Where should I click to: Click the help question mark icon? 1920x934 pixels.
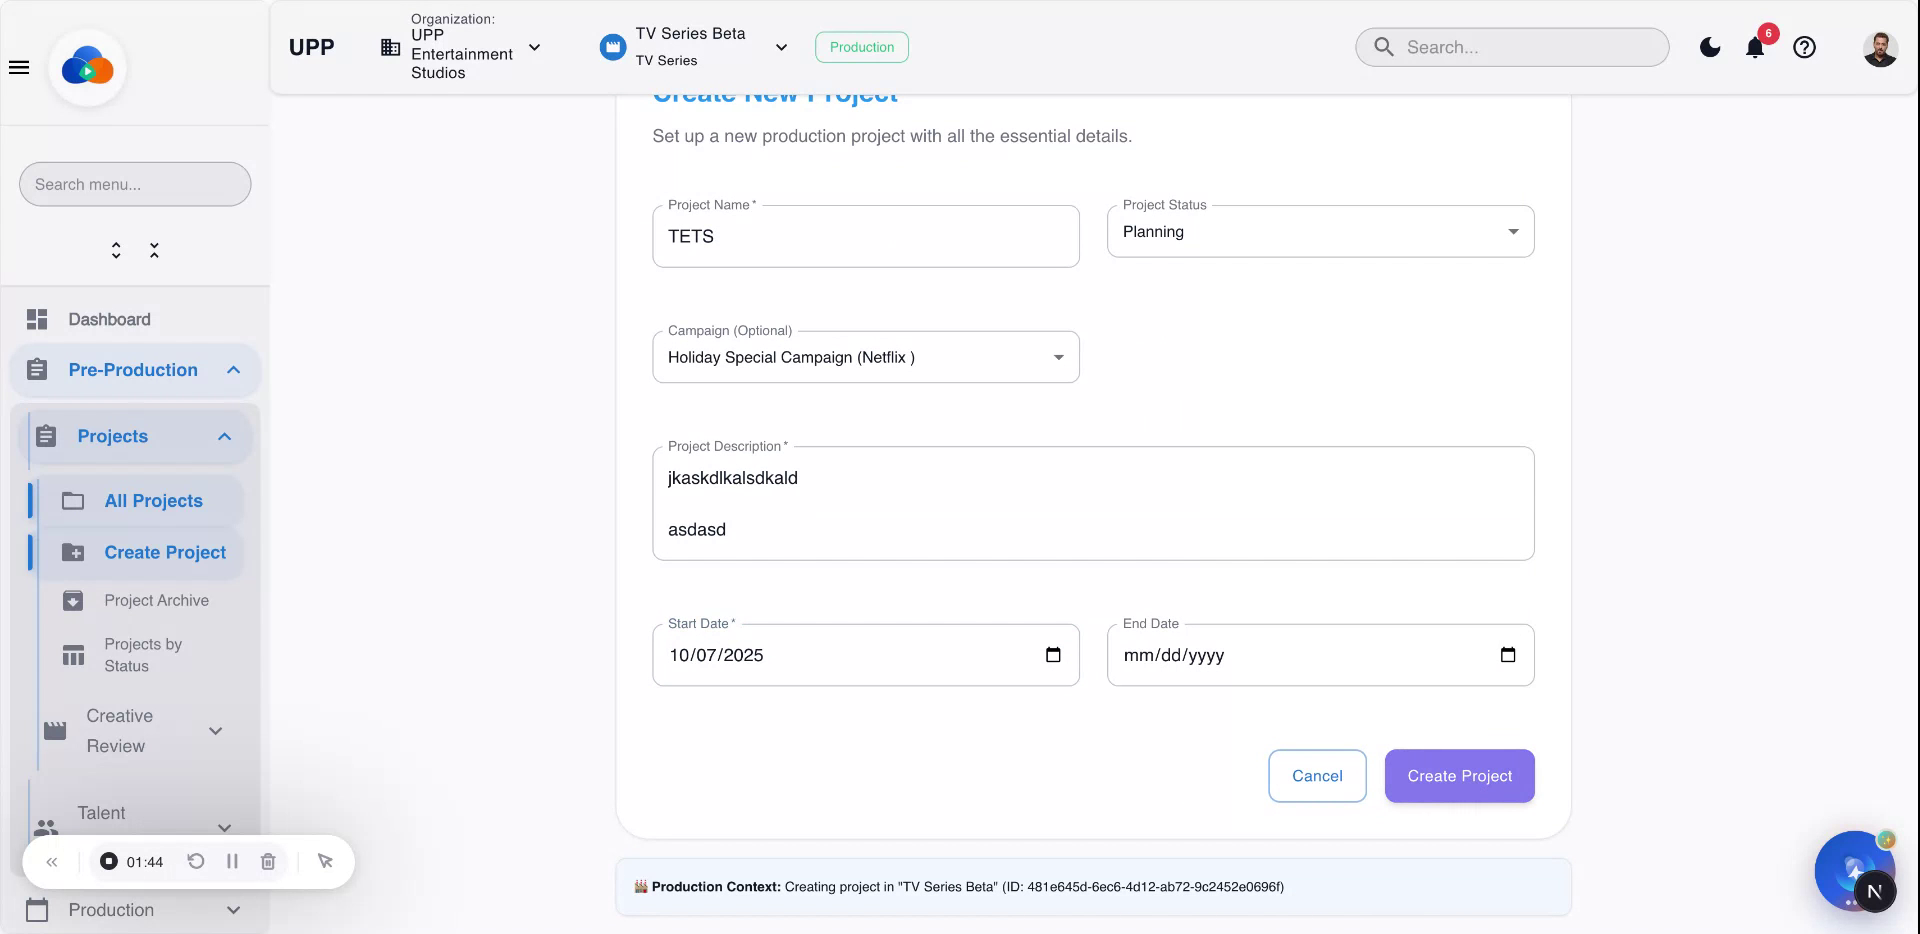(x=1804, y=47)
